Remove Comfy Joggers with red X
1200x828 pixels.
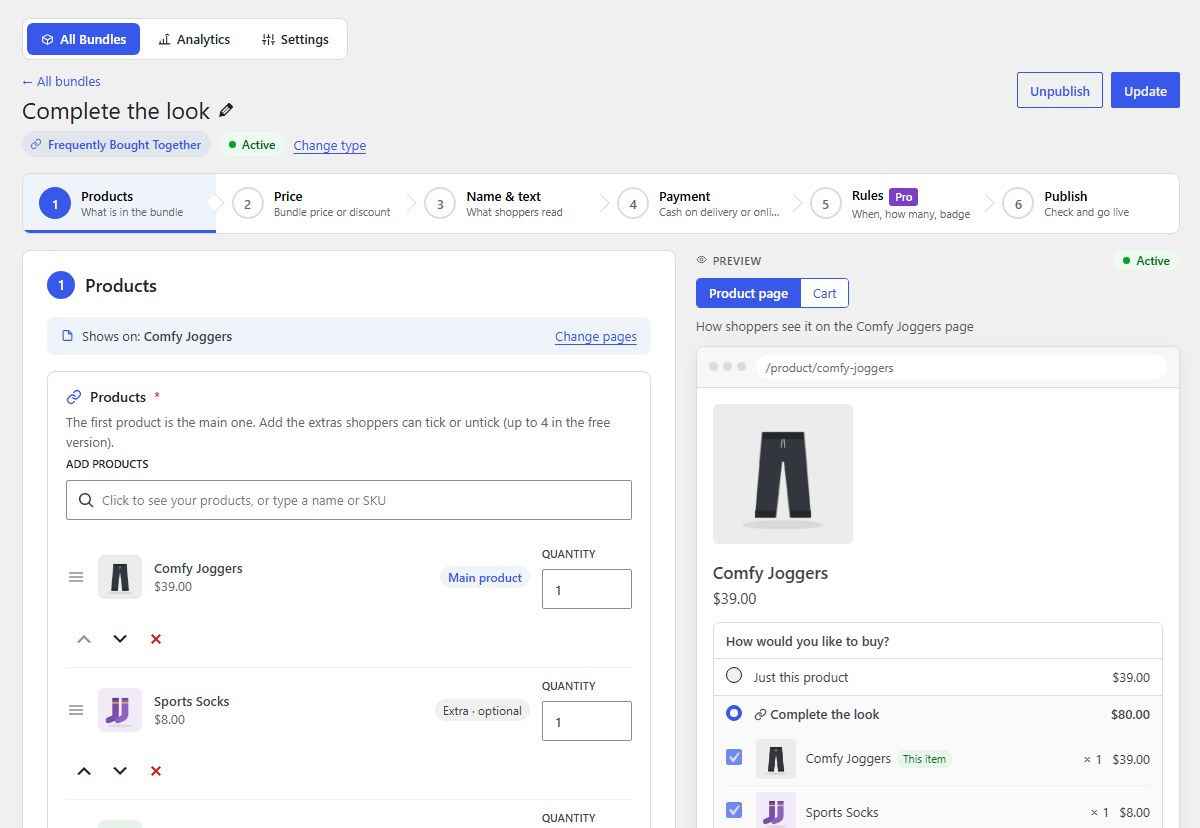click(x=156, y=639)
